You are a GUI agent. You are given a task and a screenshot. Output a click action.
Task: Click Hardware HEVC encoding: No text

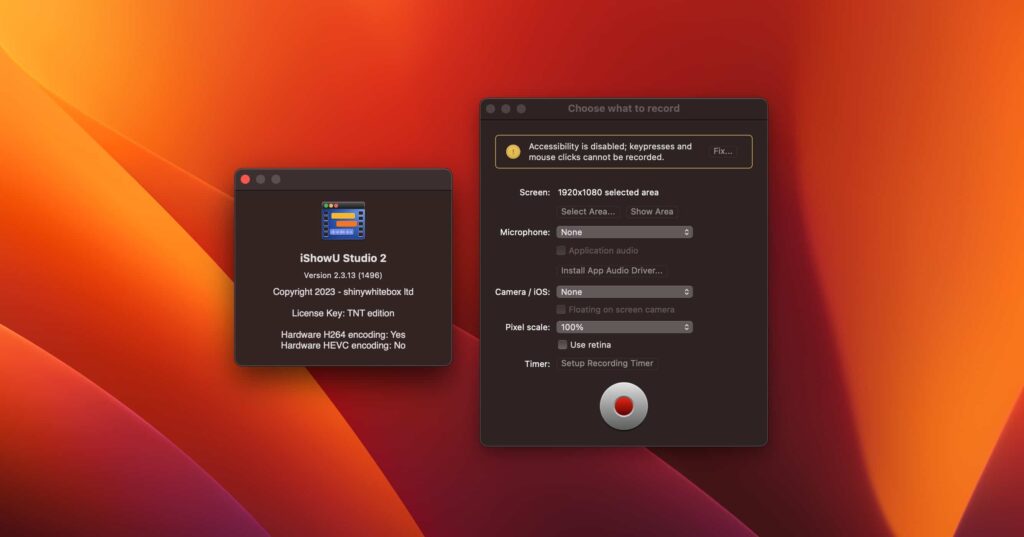click(x=343, y=346)
